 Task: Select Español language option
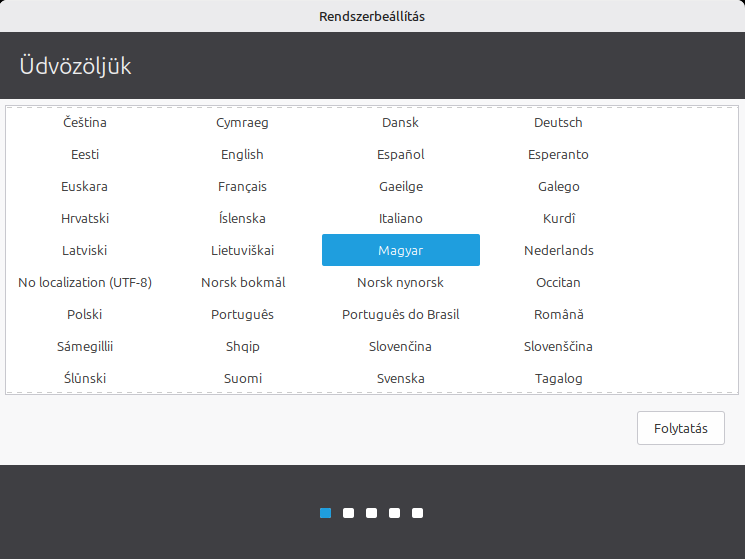(x=400, y=154)
